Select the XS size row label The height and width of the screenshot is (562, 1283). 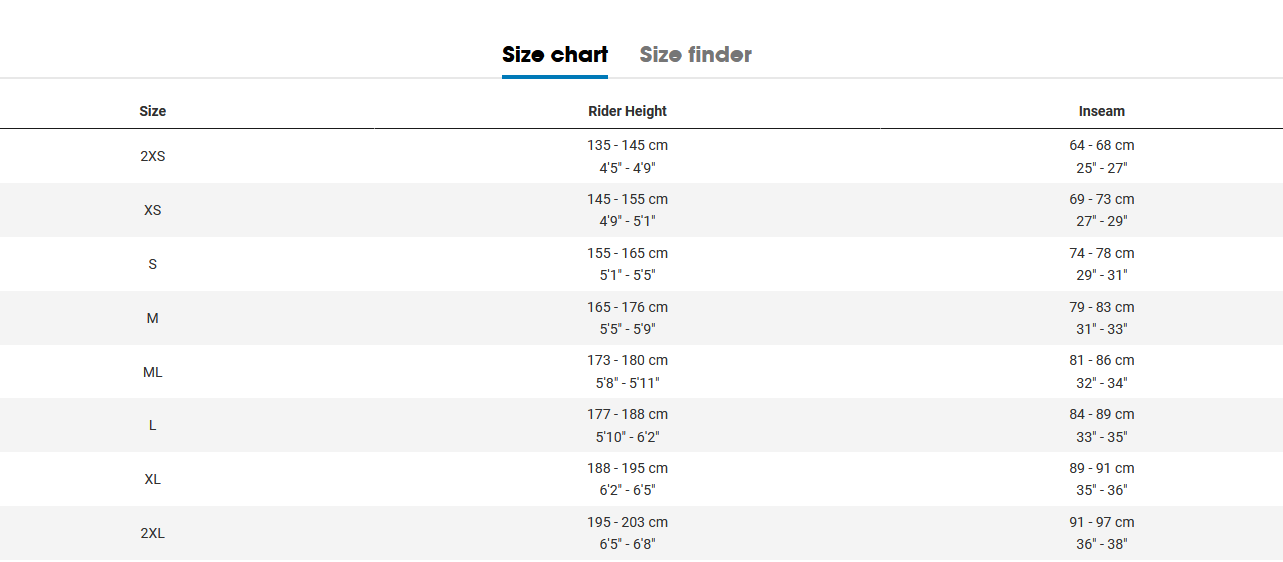point(153,210)
